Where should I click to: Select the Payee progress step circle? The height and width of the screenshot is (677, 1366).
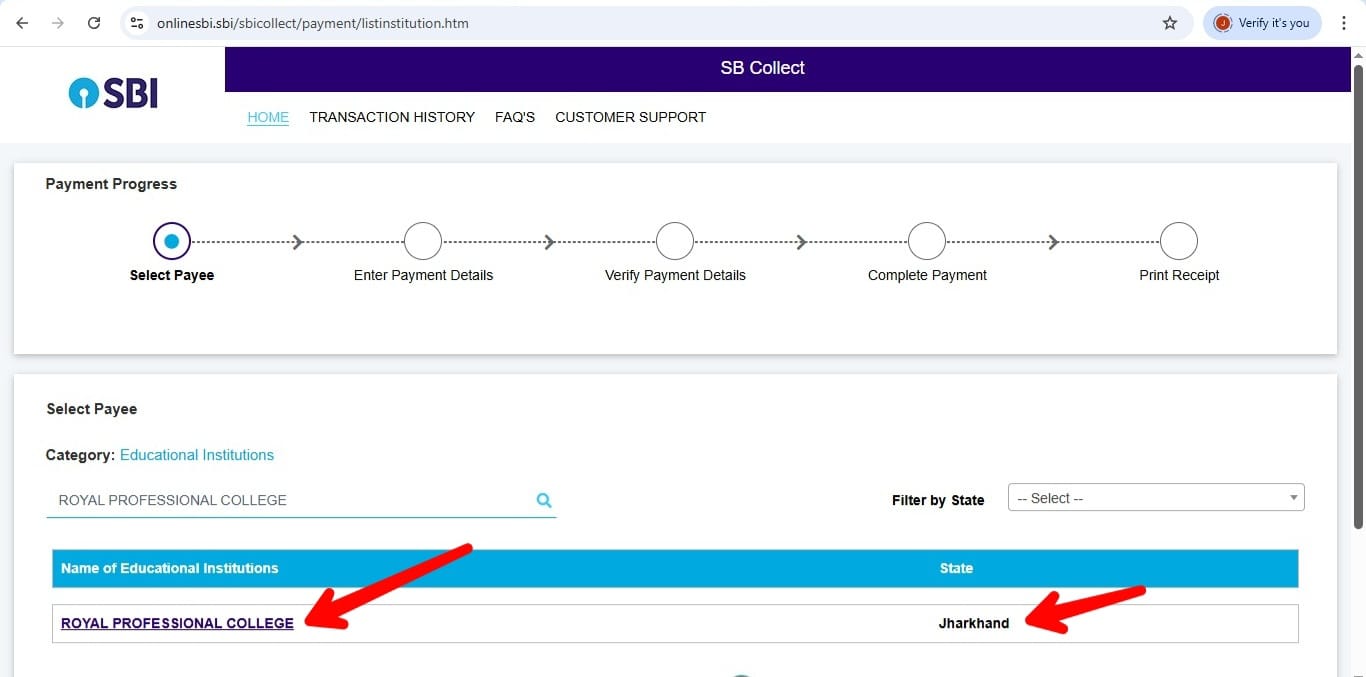(x=171, y=241)
